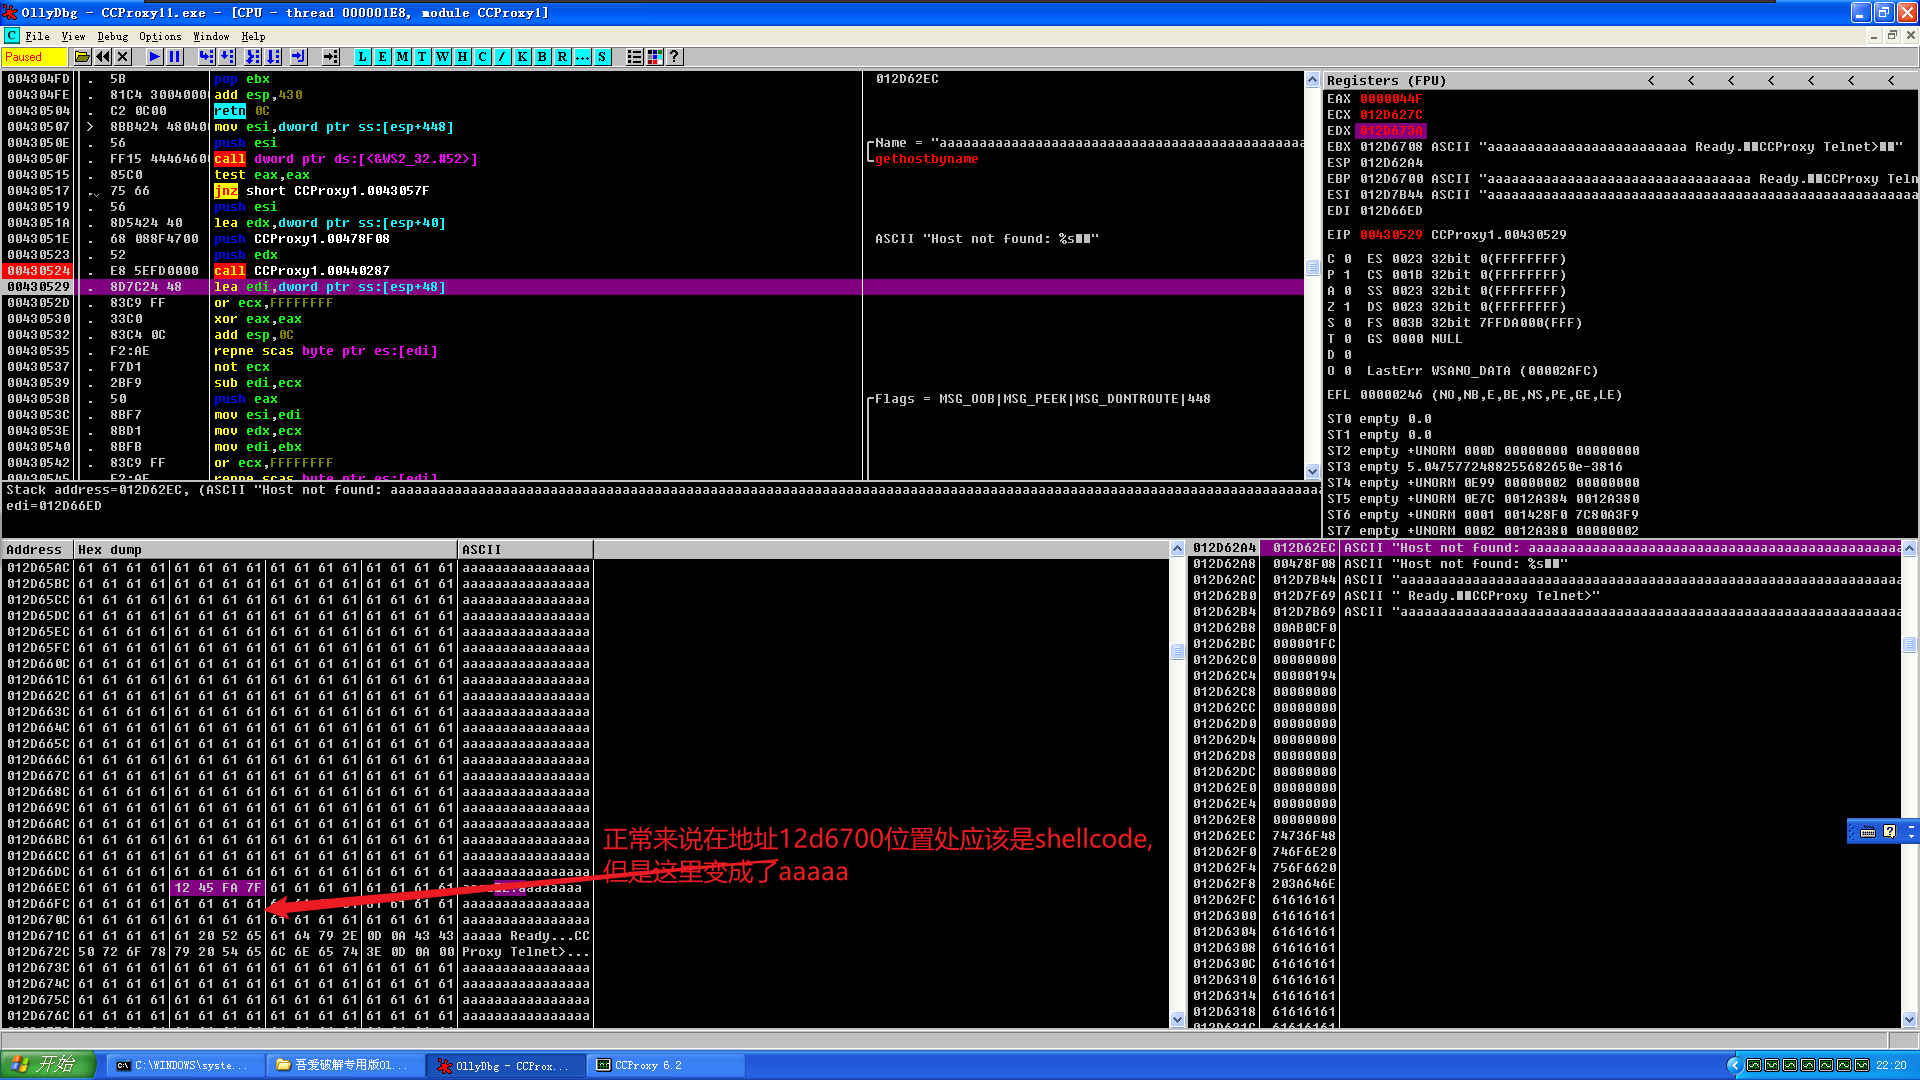
Task: Open the Help menu
Action: (x=253, y=36)
